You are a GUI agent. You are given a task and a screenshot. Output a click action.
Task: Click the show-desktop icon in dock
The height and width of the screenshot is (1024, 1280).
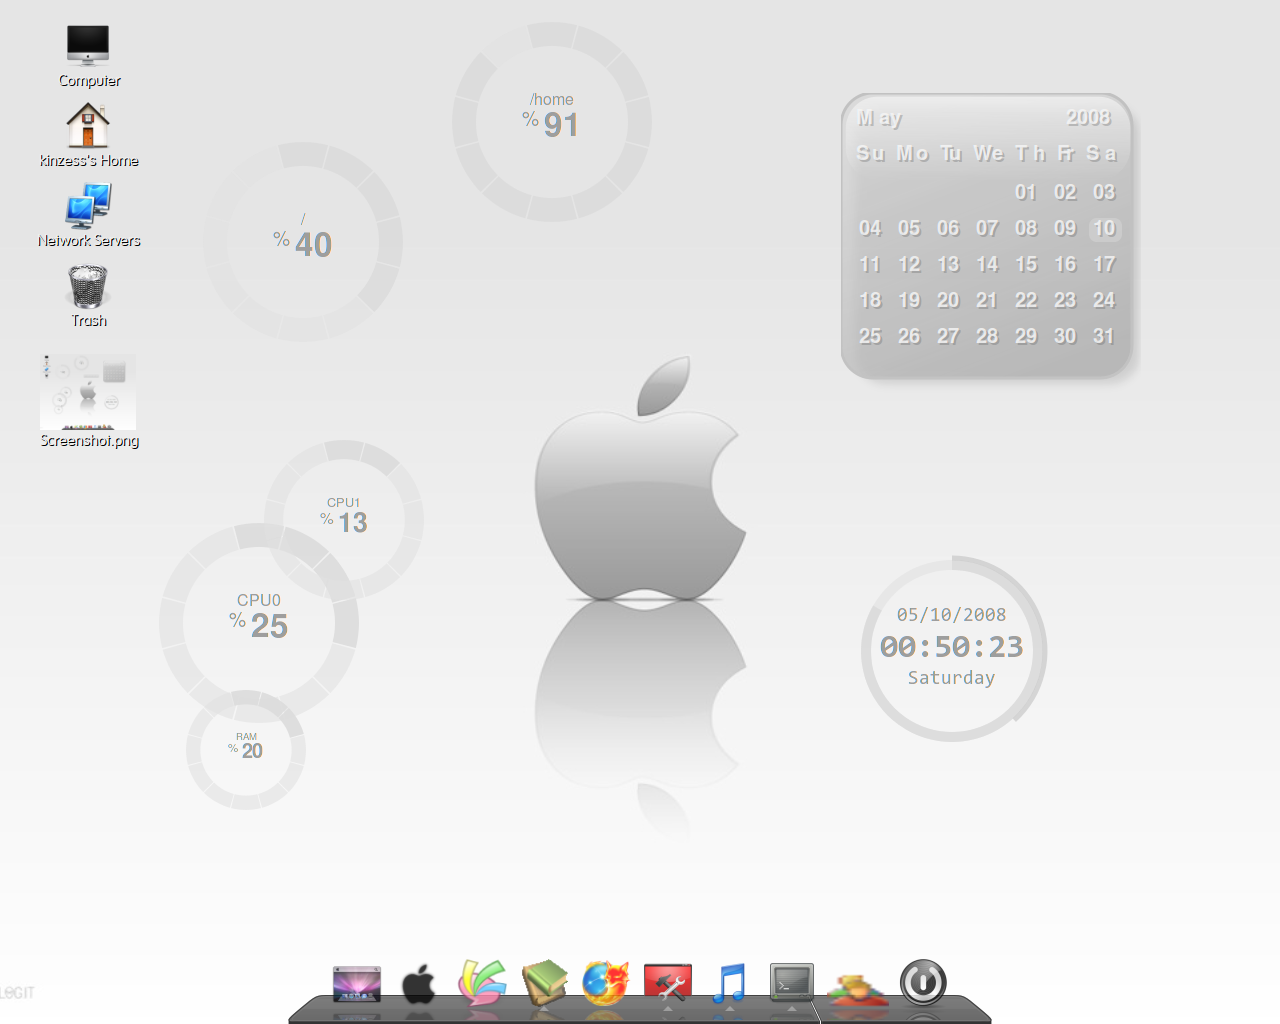(357, 984)
